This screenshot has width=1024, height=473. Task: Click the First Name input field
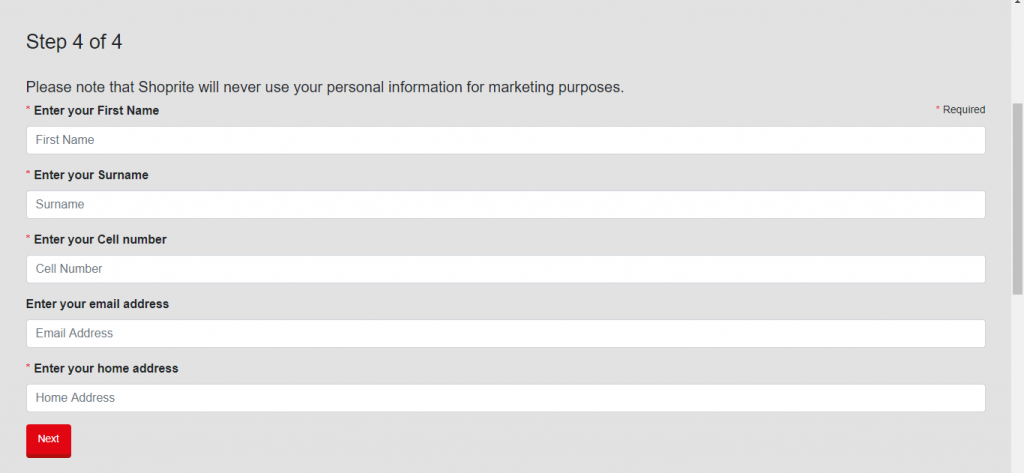(x=505, y=140)
